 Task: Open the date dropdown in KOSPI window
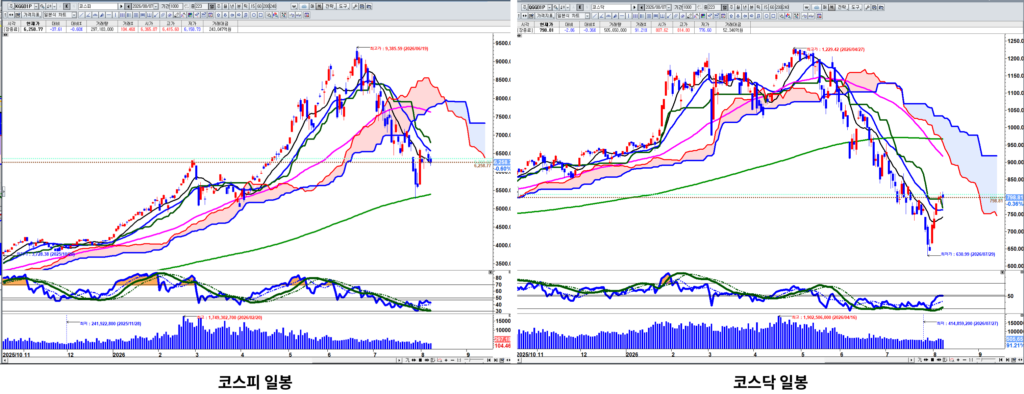point(155,6)
